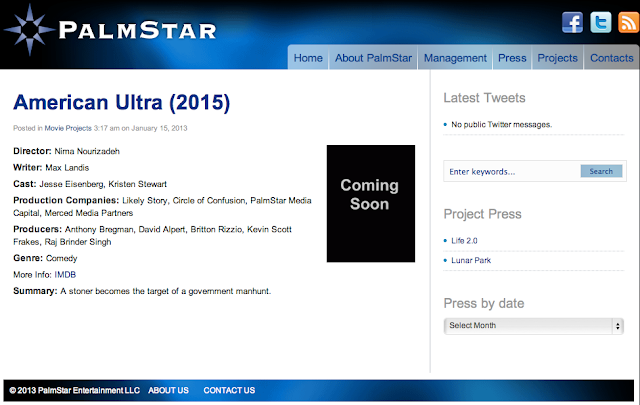Image resolution: width=640 pixels, height=405 pixels.
Task: Click the Coming Soon poster thumbnail
Action: pos(371,203)
